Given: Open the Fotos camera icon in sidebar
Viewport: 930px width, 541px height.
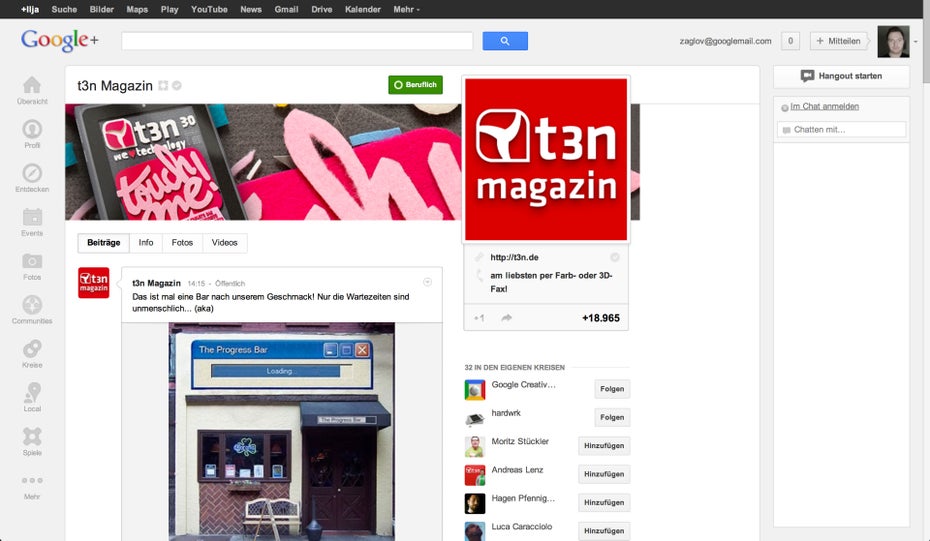Looking at the screenshot, I should click(32, 260).
